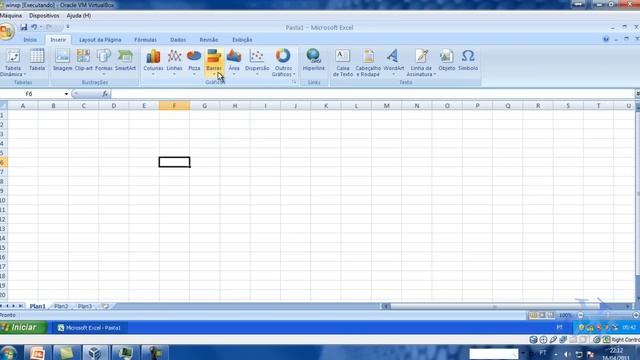Open the Fórmulas tab
The height and width of the screenshot is (360, 640).
coord(145,40)
